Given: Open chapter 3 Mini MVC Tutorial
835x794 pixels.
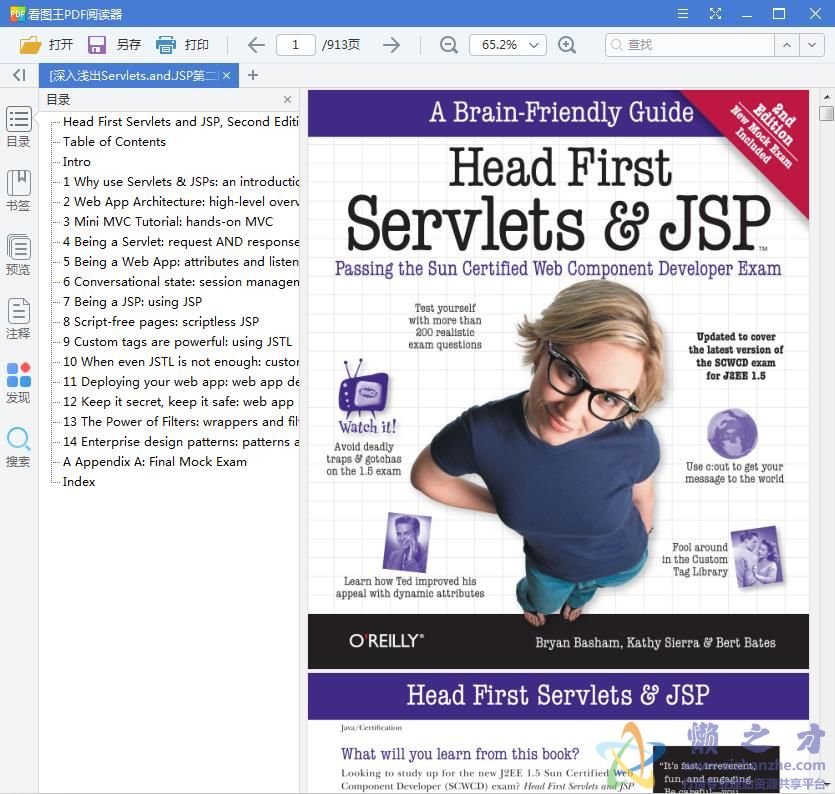Looking at the screenshot, I should click(x=168, y=222).
